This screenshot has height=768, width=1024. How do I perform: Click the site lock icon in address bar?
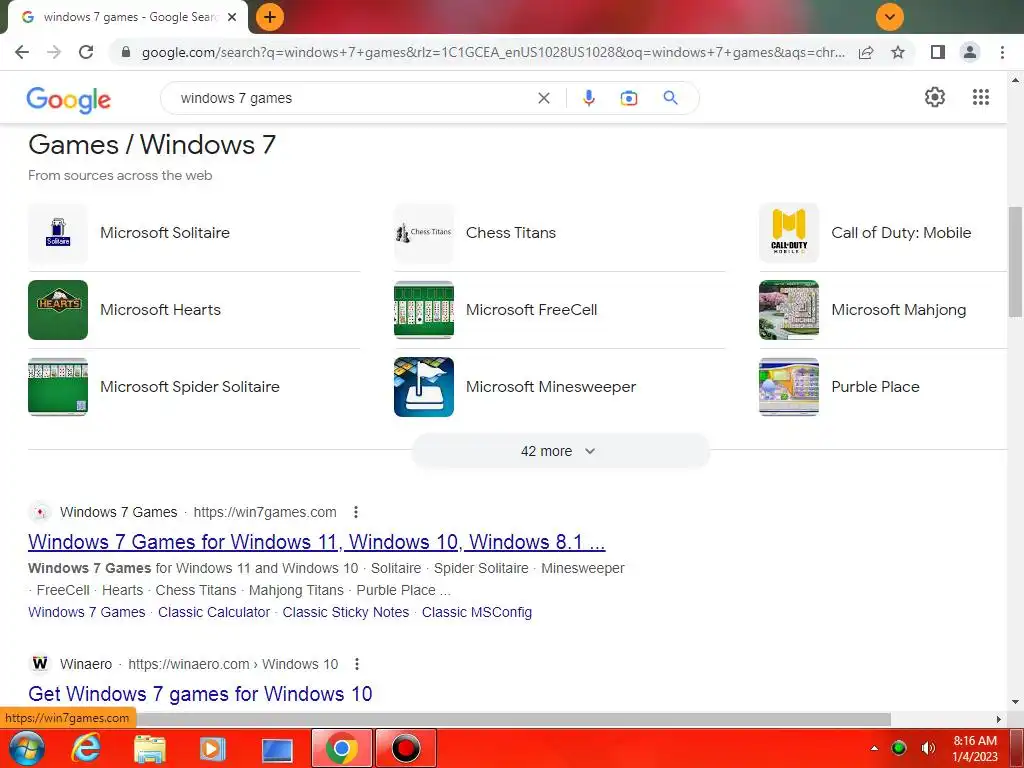[126, 52]
